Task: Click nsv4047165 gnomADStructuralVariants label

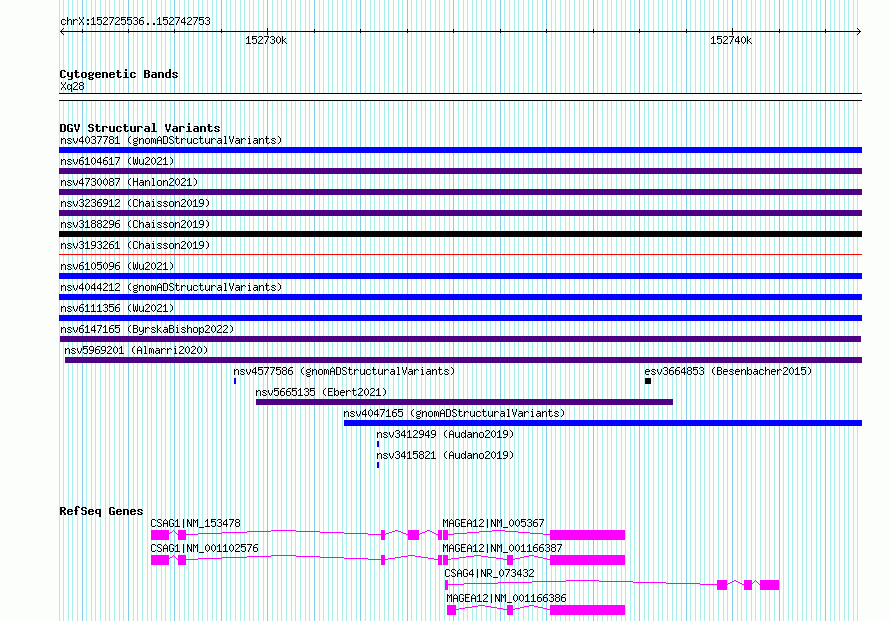Action: [x=454, y=413]
